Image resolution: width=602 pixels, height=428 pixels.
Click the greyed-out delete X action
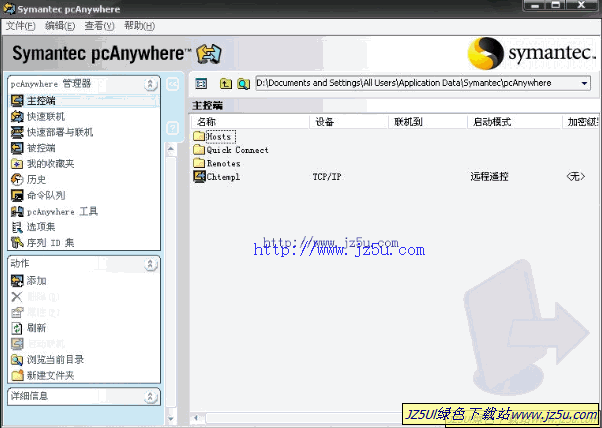pyautogui.click(x=17, y=296)
